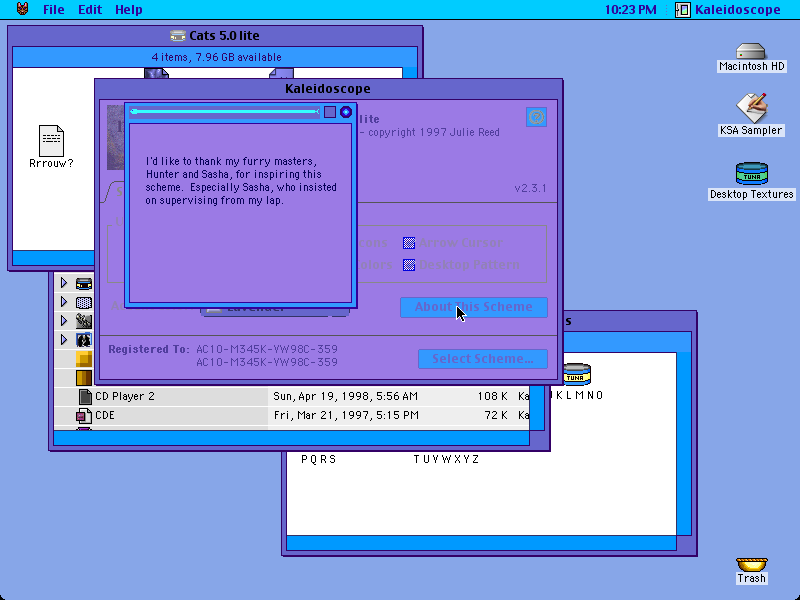Click the credits text thanking Hunter and Sasha
The width and height of the screenshot is (800, 600).
tap(241, 181)
